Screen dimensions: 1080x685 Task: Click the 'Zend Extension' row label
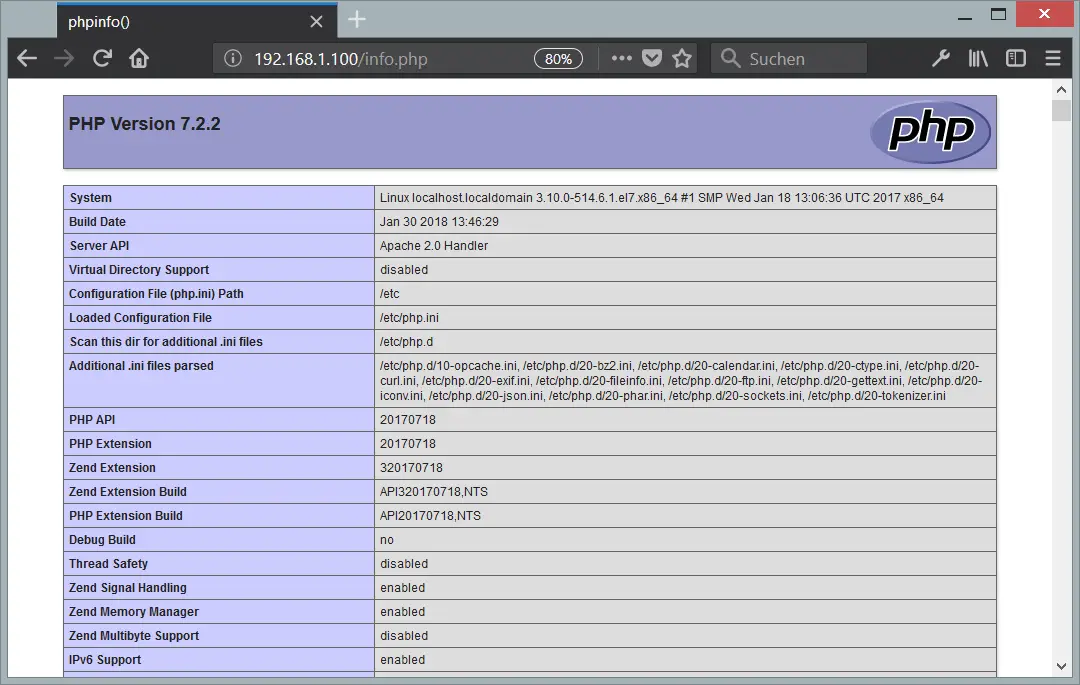112,468
